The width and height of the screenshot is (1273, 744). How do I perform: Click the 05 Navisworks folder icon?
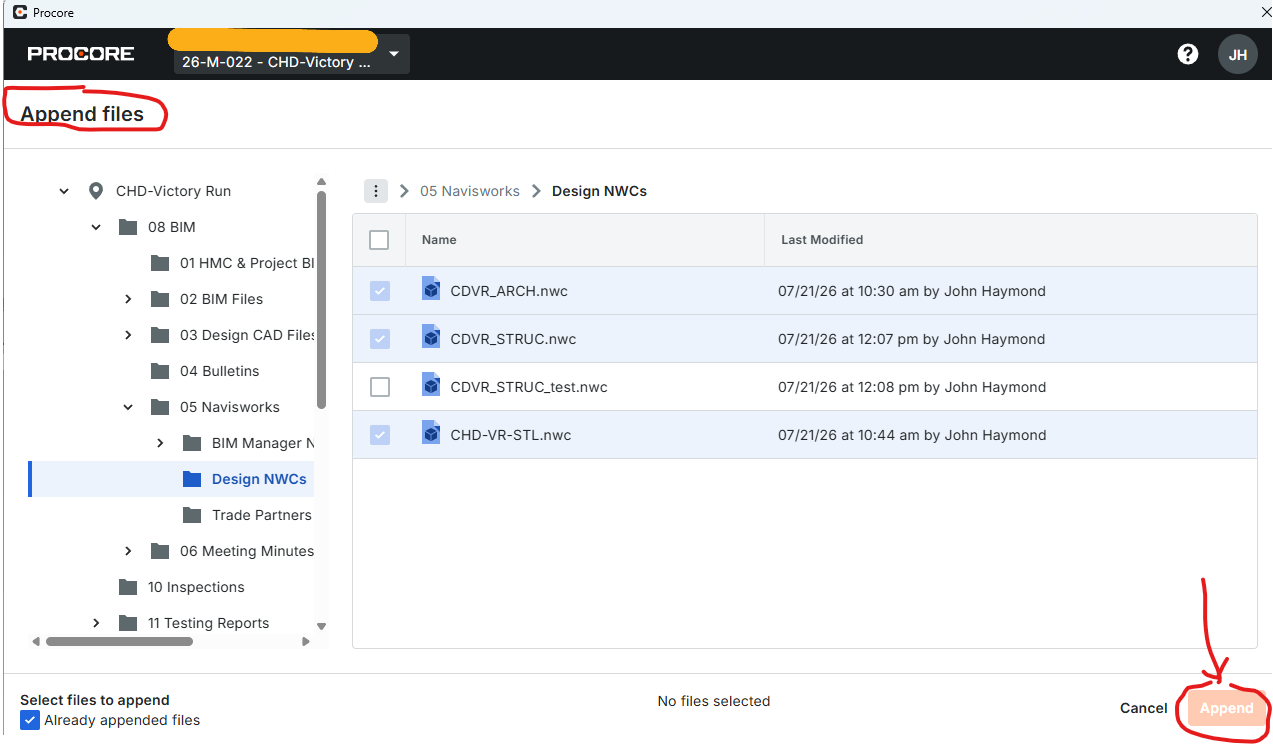(x=160, y=407)
